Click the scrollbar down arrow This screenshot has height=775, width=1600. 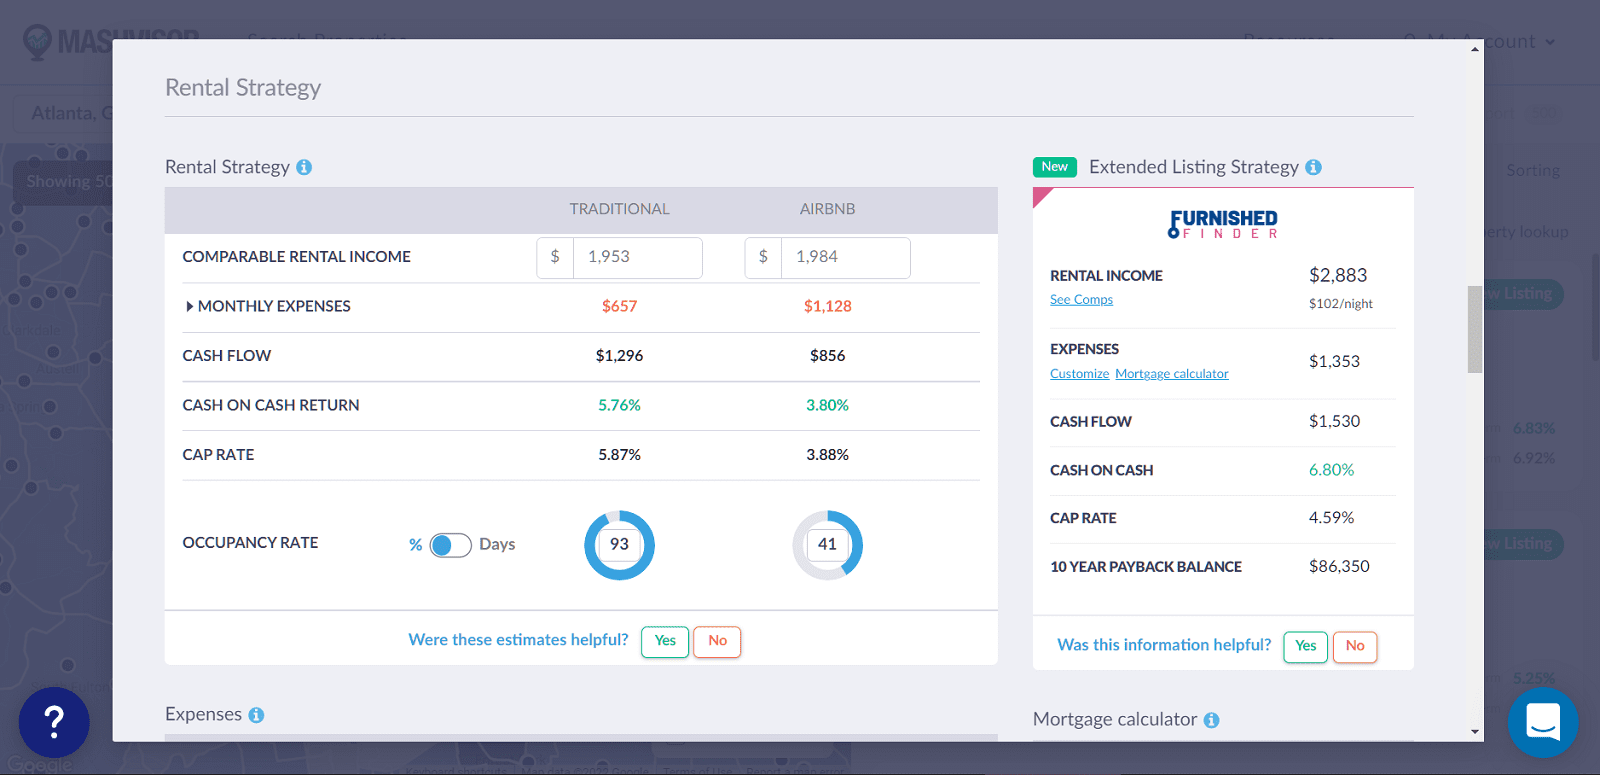pyautogui.click(x=1475, y=732)
